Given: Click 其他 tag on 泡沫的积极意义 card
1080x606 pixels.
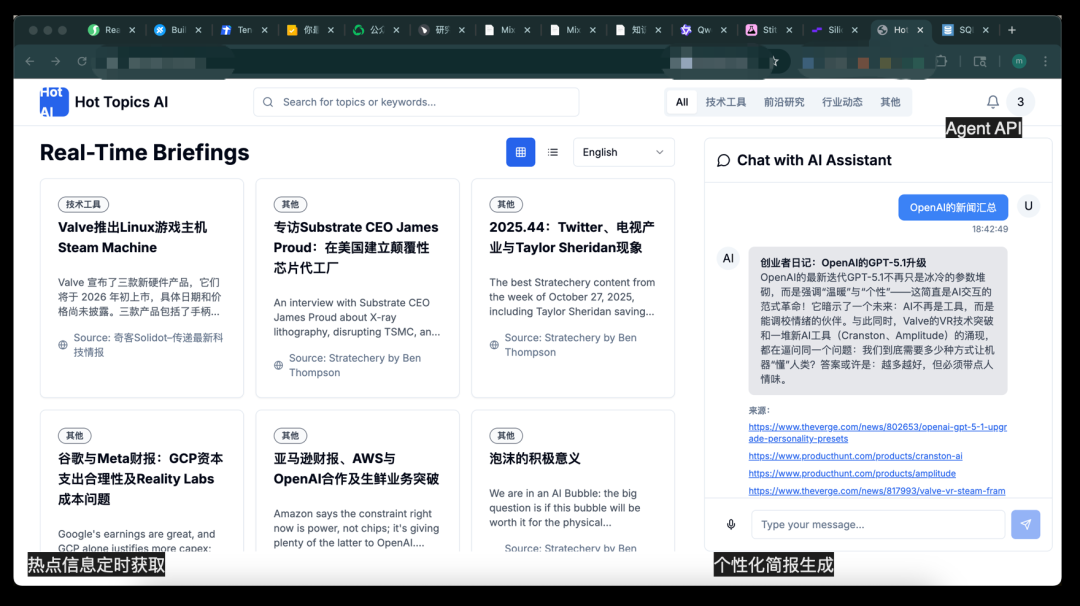Looking at the screenshot, I should point(506,436).
